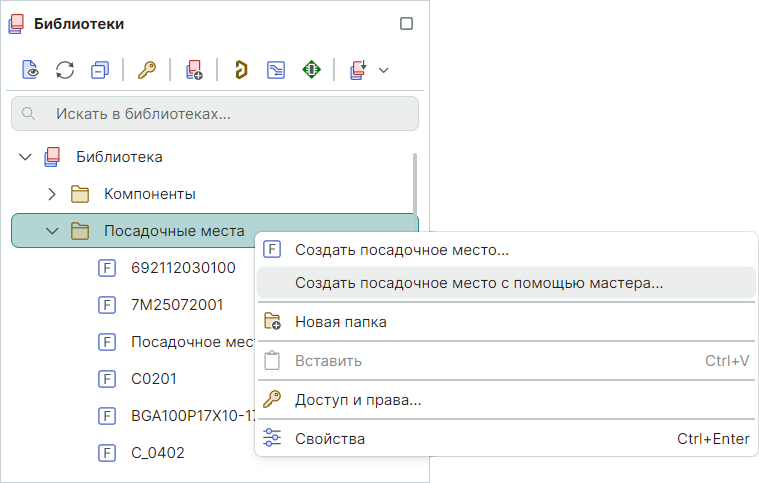Open dropdown arrow next to import library icon

[383, 70]
